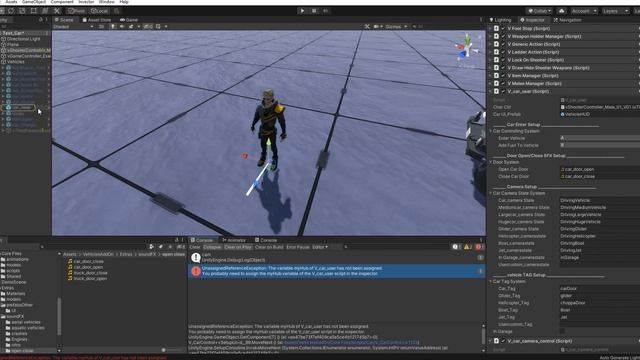Start Play mode with the Play button
This screenshot has height=360, width=640.
point(302,11)
